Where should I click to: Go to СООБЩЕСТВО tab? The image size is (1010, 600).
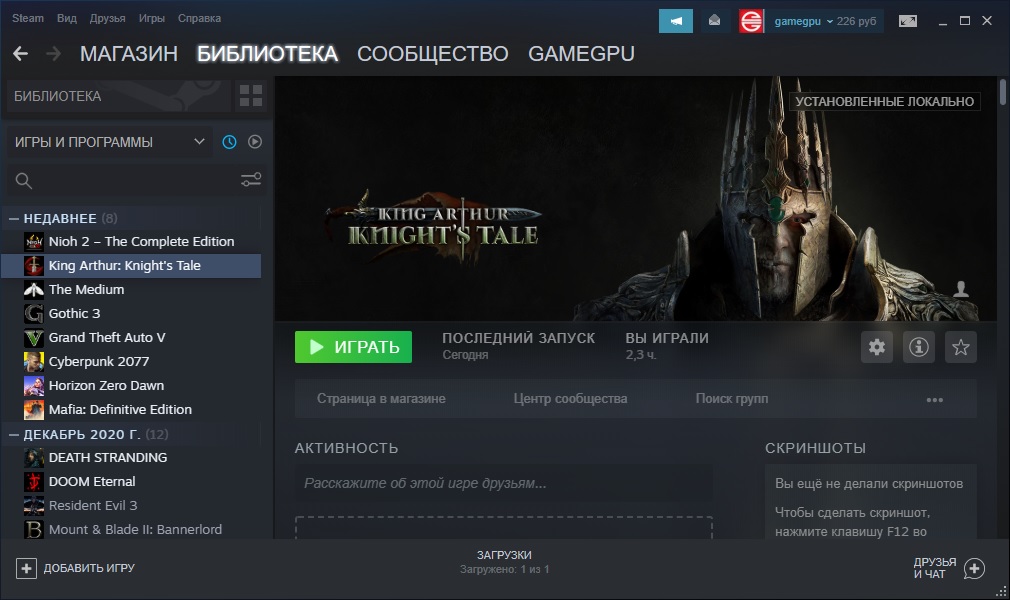[x=433, y=53]
